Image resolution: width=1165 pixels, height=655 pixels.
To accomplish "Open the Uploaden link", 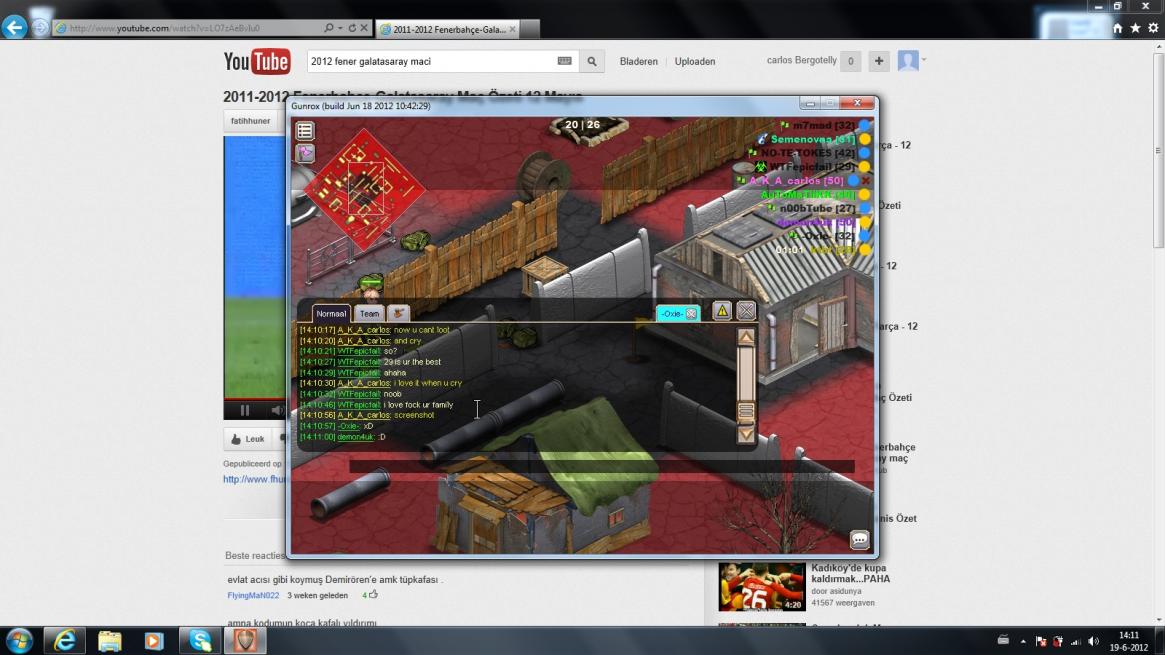I will (x=695, y=62).
